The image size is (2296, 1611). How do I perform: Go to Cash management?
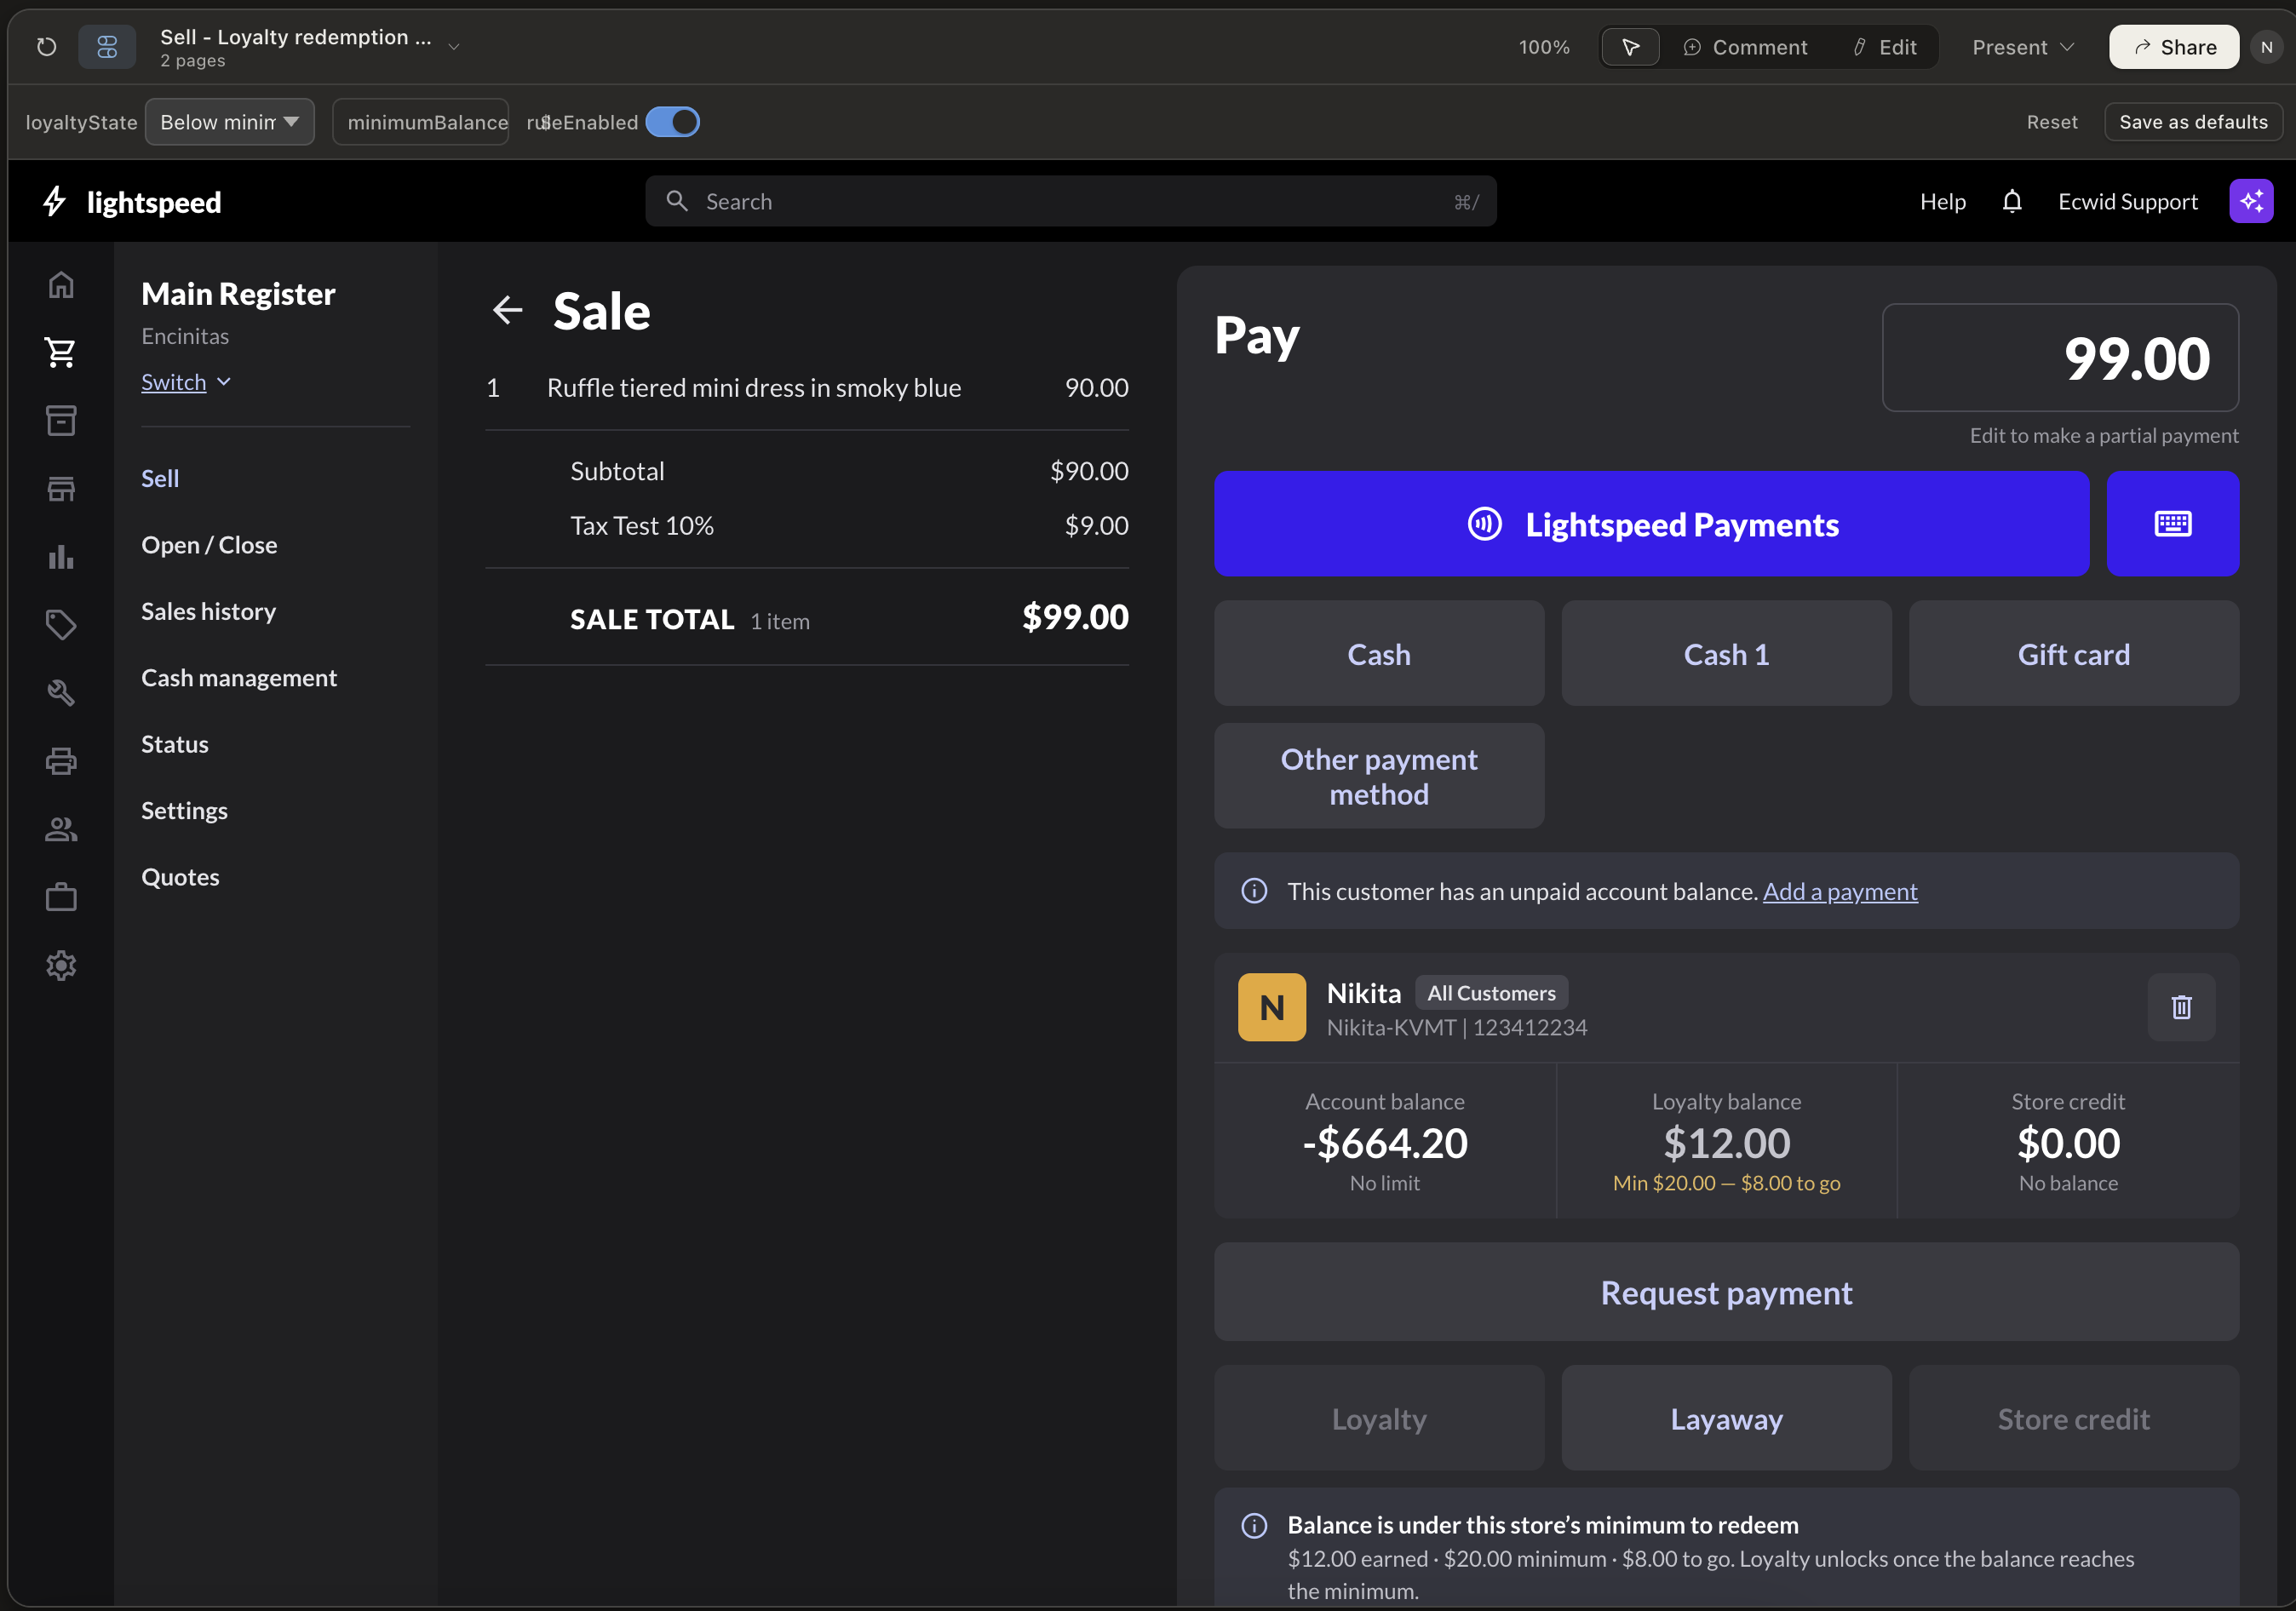(239, 678)
